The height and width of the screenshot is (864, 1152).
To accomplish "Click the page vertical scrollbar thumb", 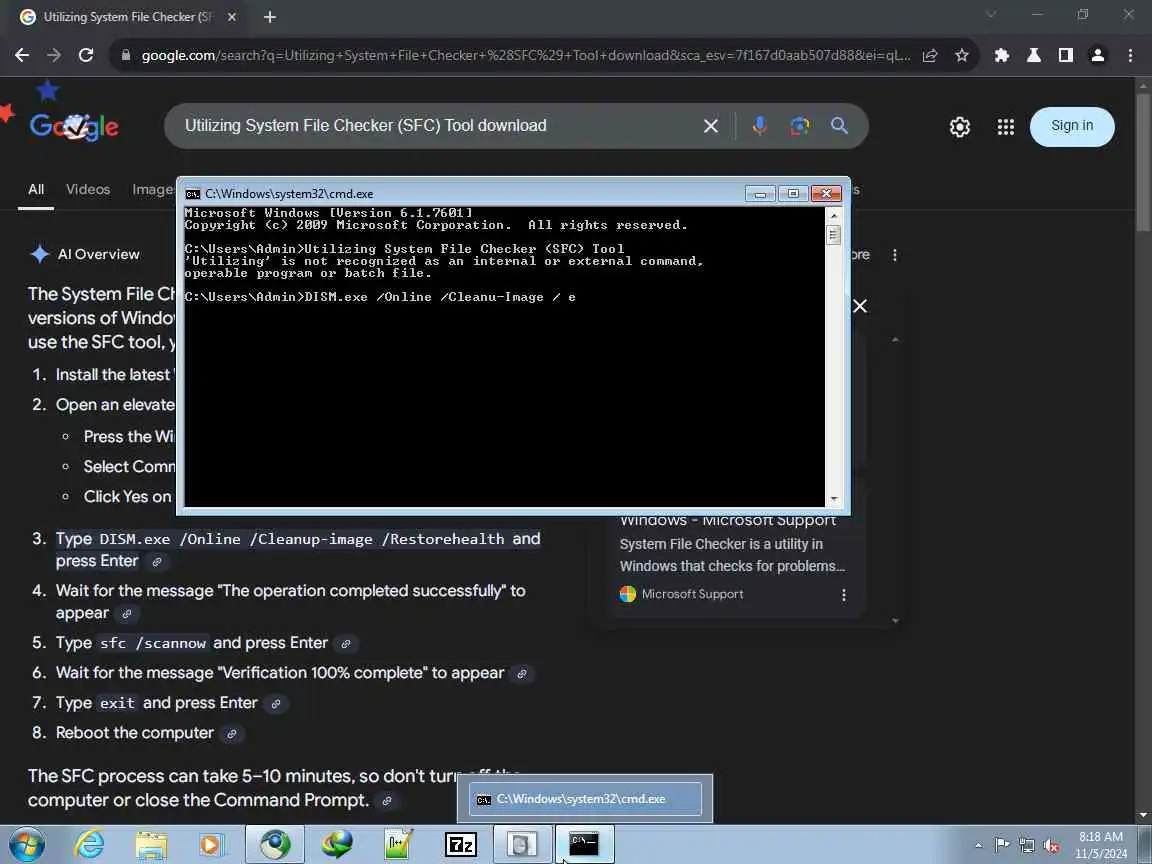I will [x=1144, y=162].
